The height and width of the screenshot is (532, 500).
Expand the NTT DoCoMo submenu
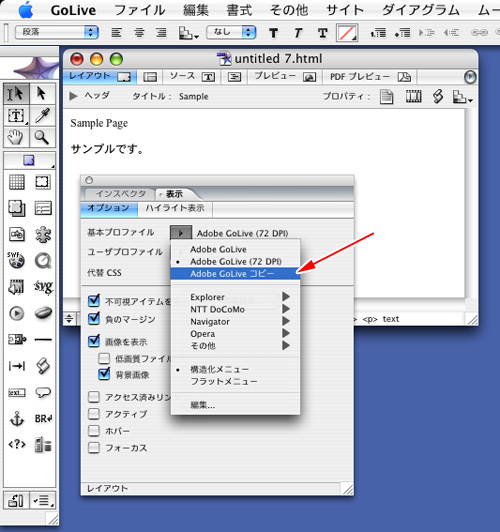pyautogui.click(x=235, y=309)
